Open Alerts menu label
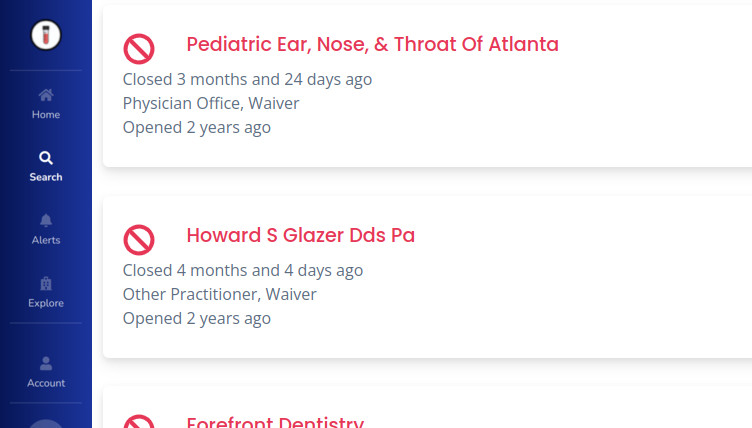Image resolution: width=752 pixels, height=428 pixels. (46, 240)
